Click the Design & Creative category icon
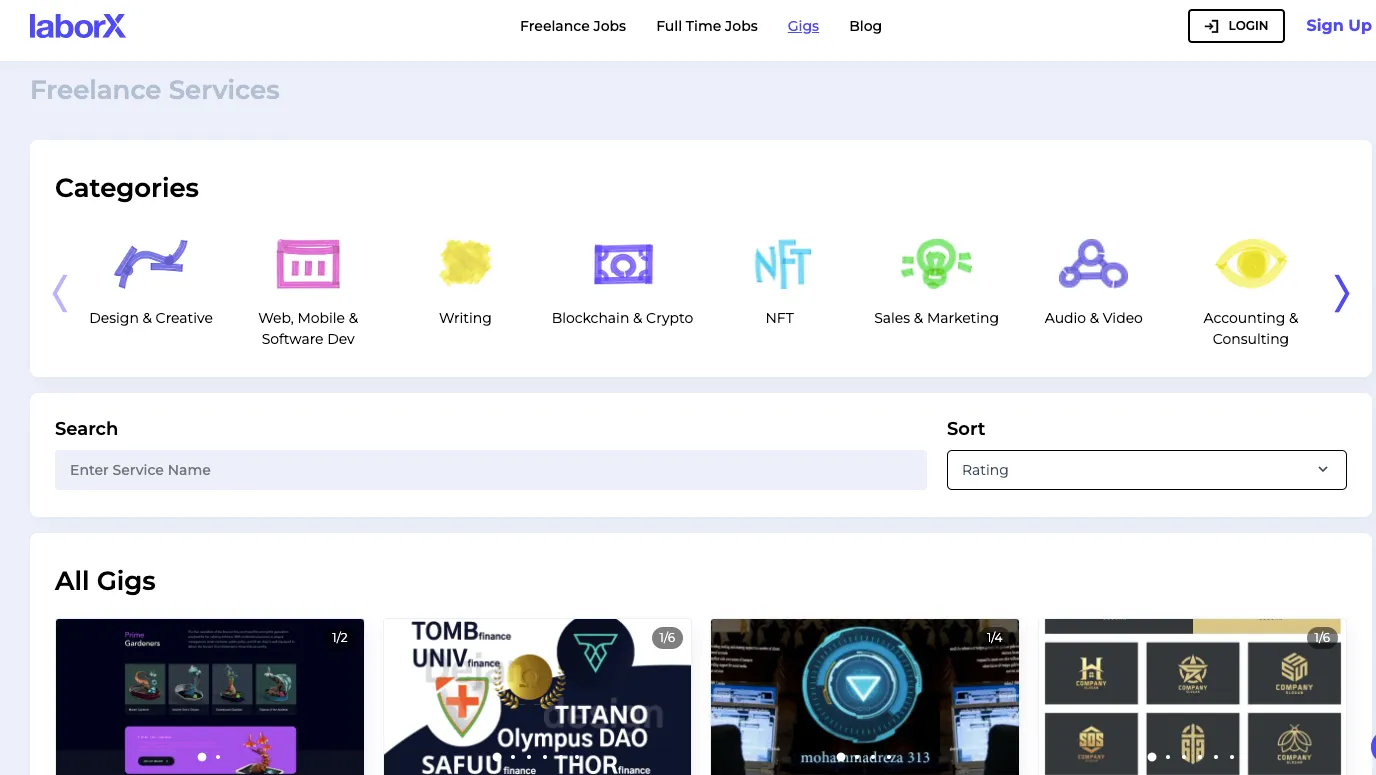This screenshot has width=1376, height=775. click(151, 264)
